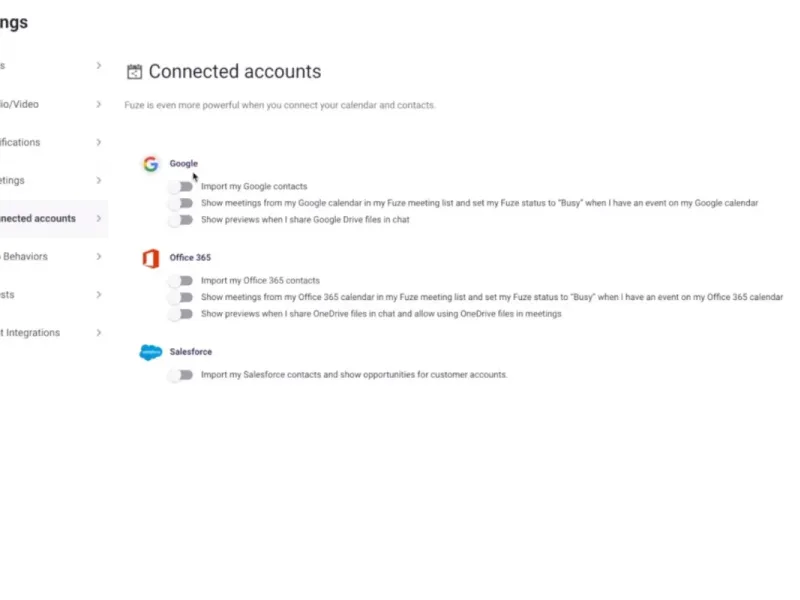Click the Salesforce heading label
Image resolution: width=800 pixels, height=600 pixels.
coord(191,352)
